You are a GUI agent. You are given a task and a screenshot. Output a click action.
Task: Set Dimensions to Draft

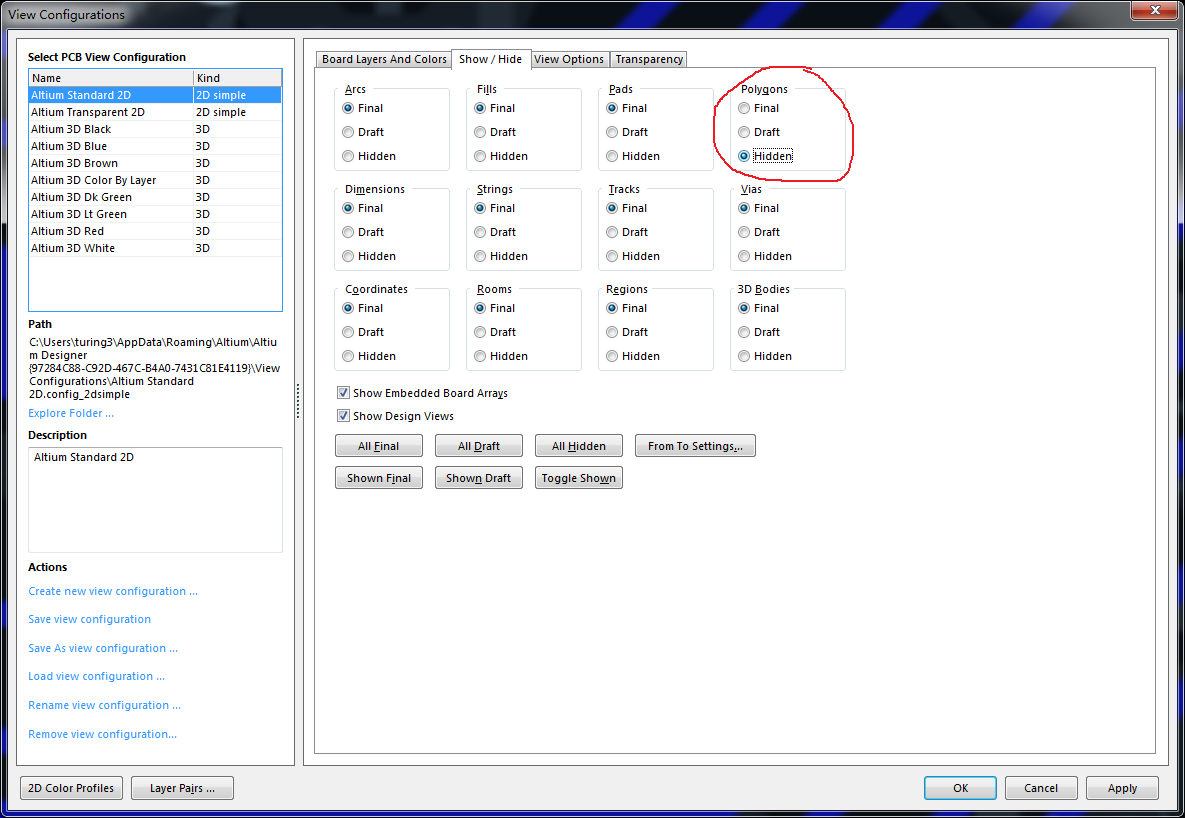click(x=348, y=232)
